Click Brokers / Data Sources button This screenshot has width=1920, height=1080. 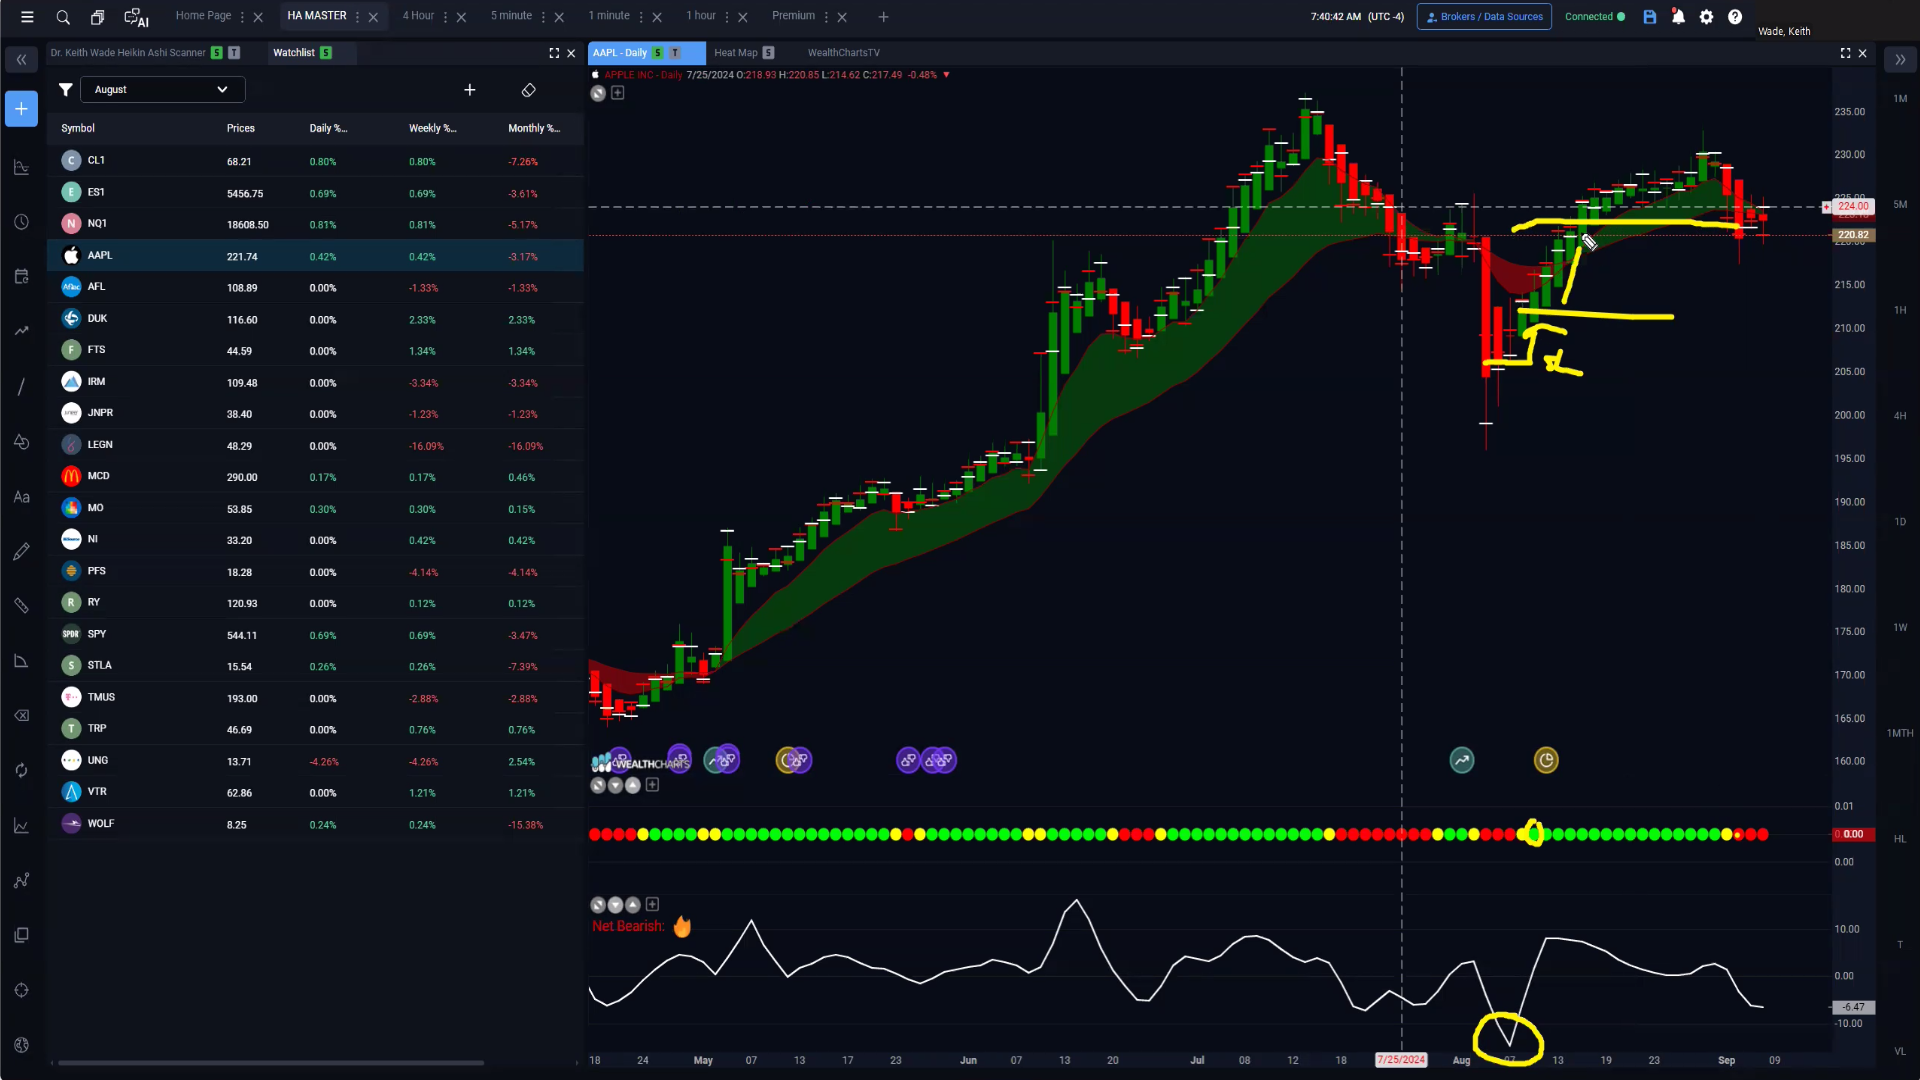[x=1484, y=17]
